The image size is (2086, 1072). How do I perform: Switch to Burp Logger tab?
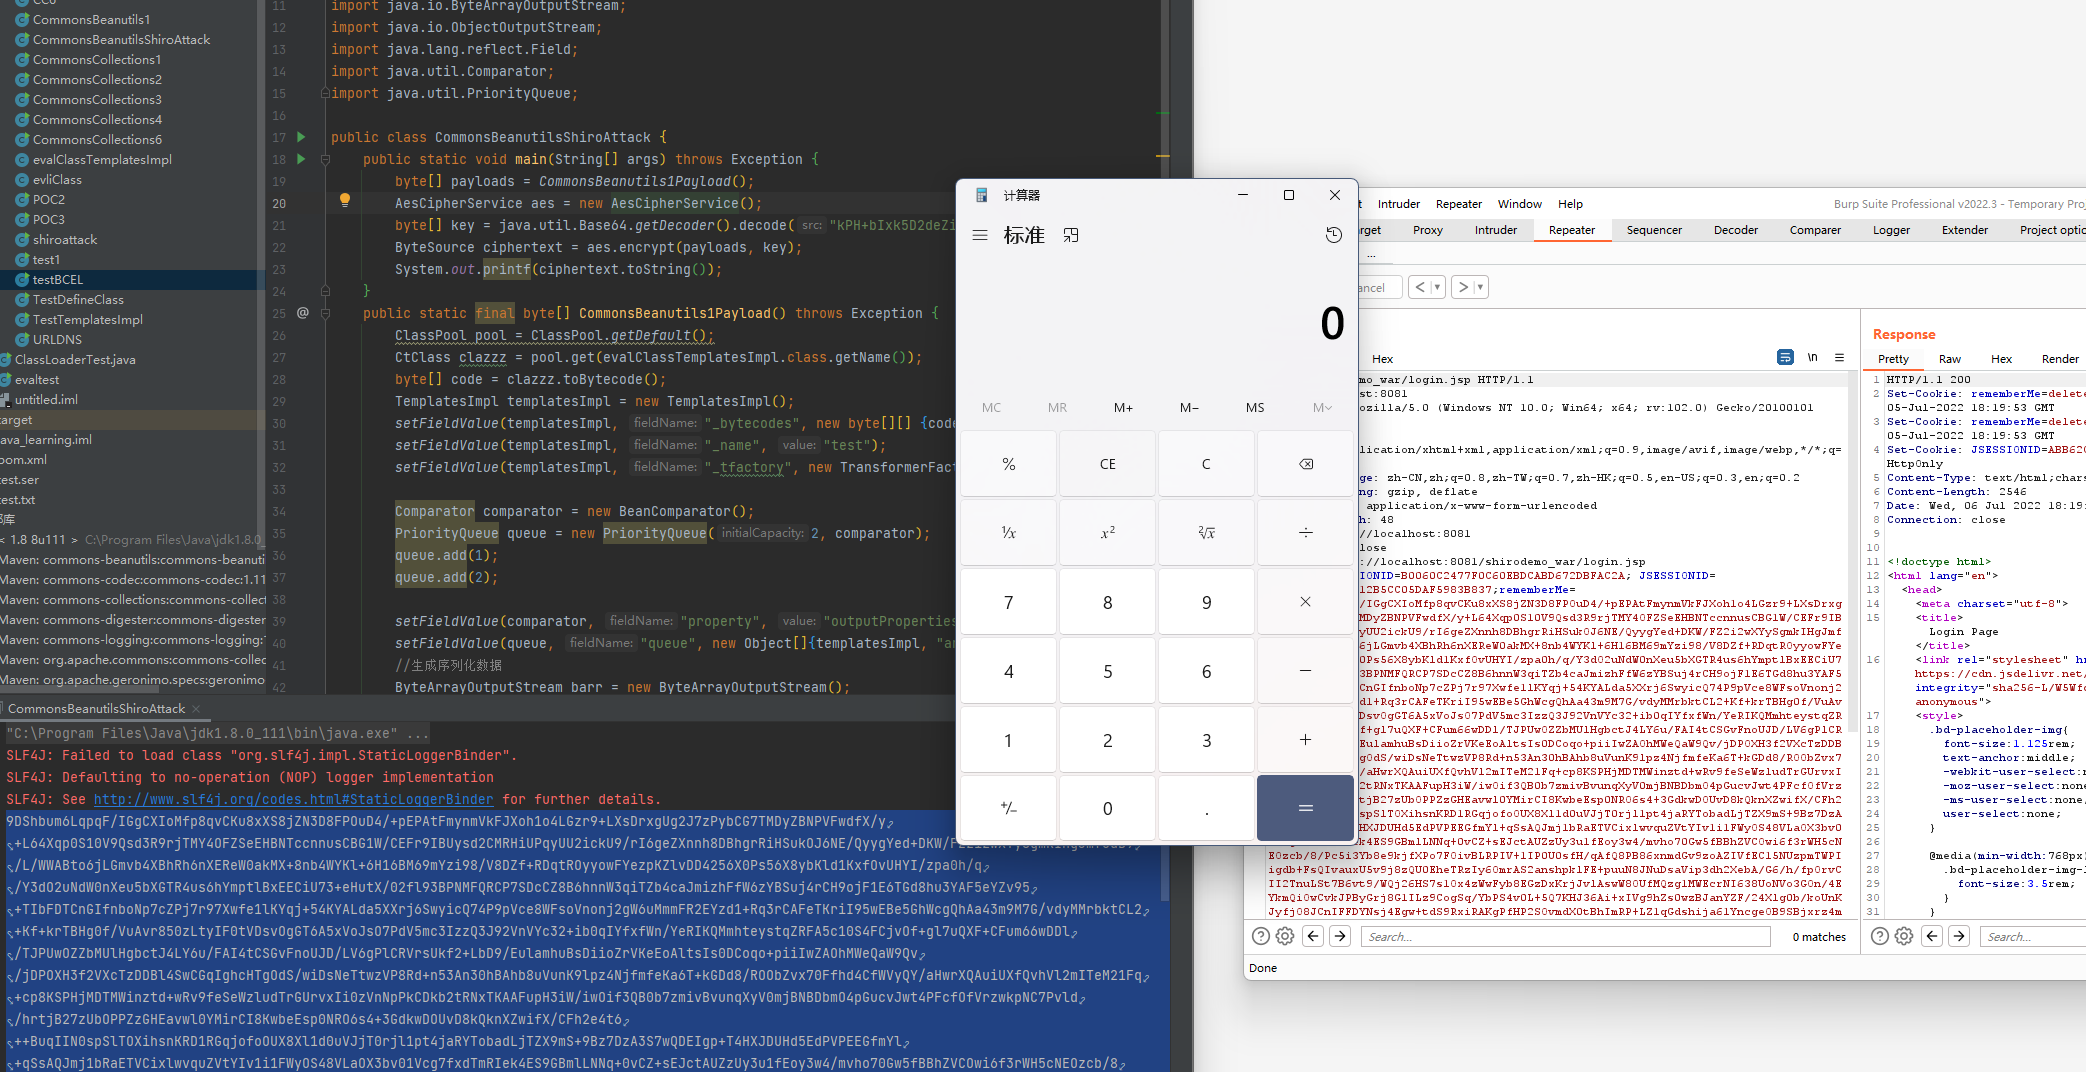click(1891, 230)
